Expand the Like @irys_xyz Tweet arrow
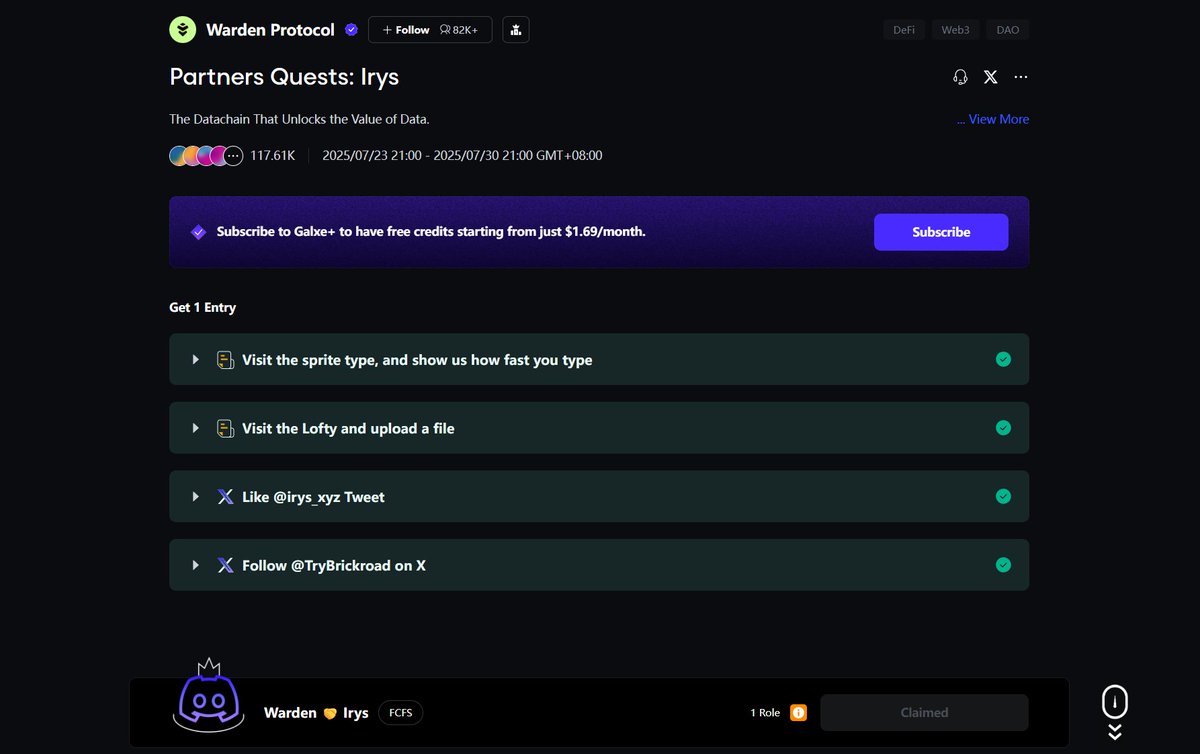Image resolution: width=1200 pixels, height=754 pixels. 196,497
